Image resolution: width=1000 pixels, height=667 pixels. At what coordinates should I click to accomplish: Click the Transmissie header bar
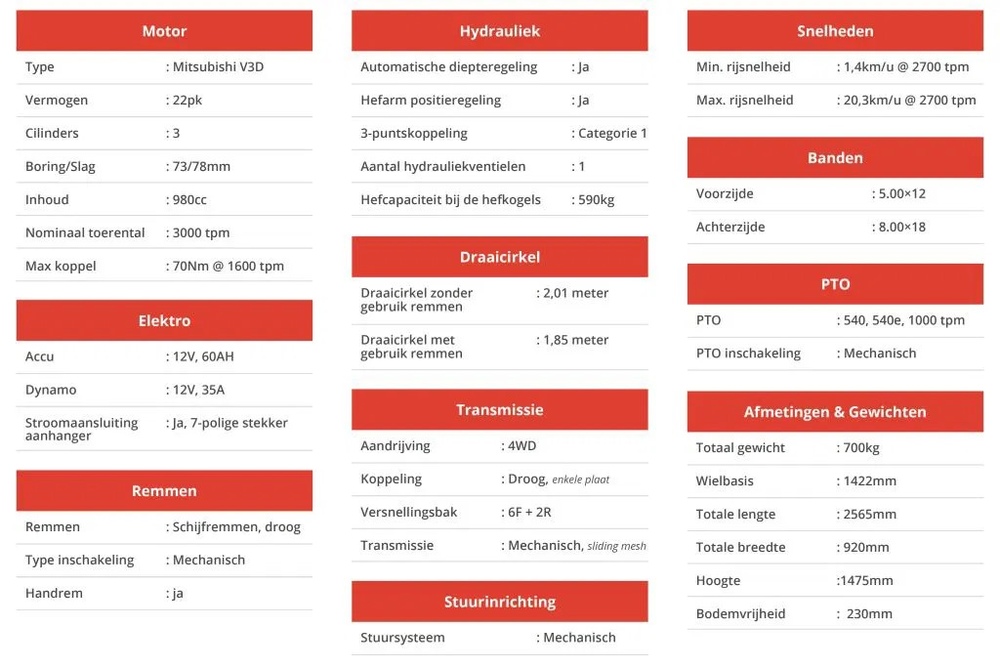pyautogui.click(x=499, y=409)
